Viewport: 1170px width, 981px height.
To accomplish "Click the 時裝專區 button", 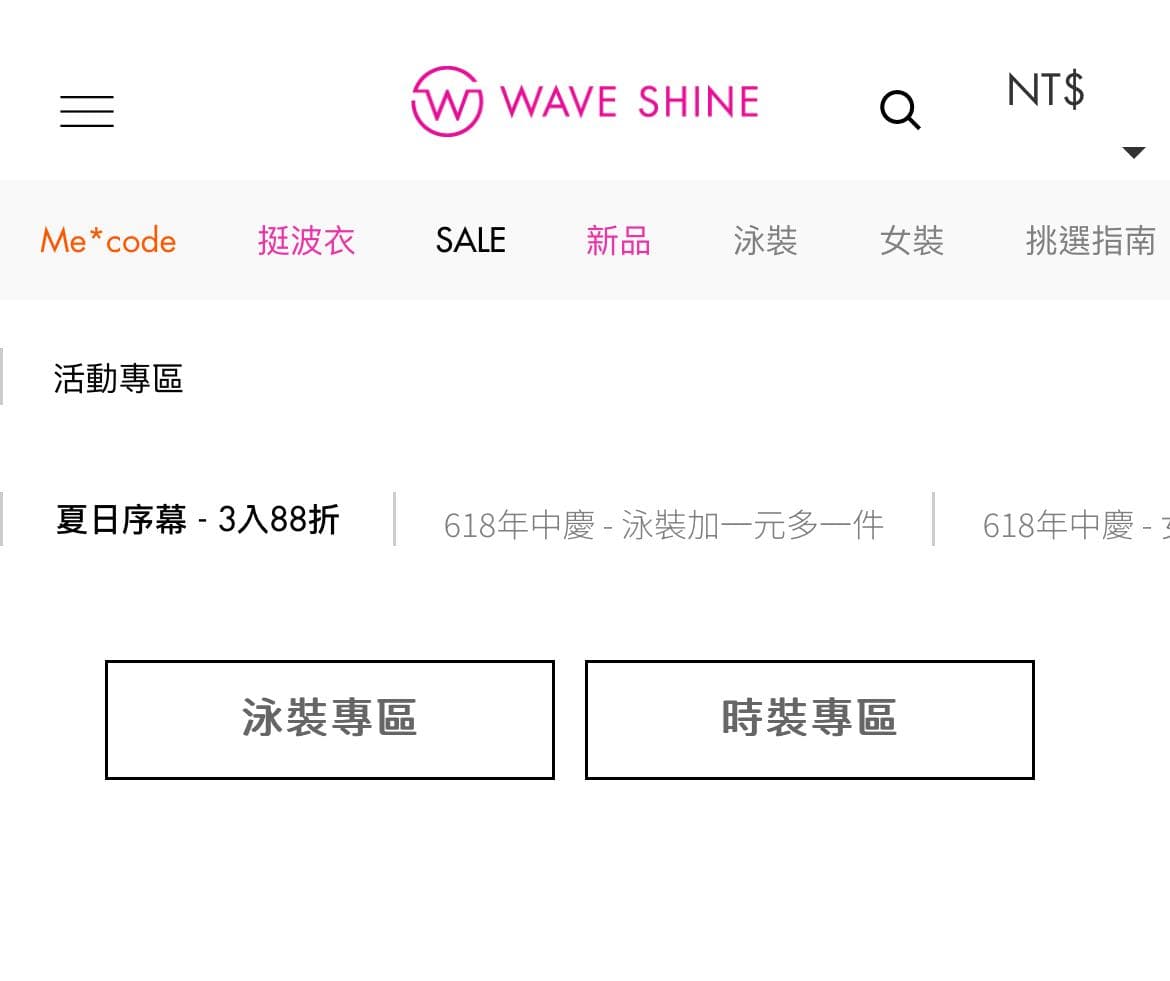I will point(809,719).
